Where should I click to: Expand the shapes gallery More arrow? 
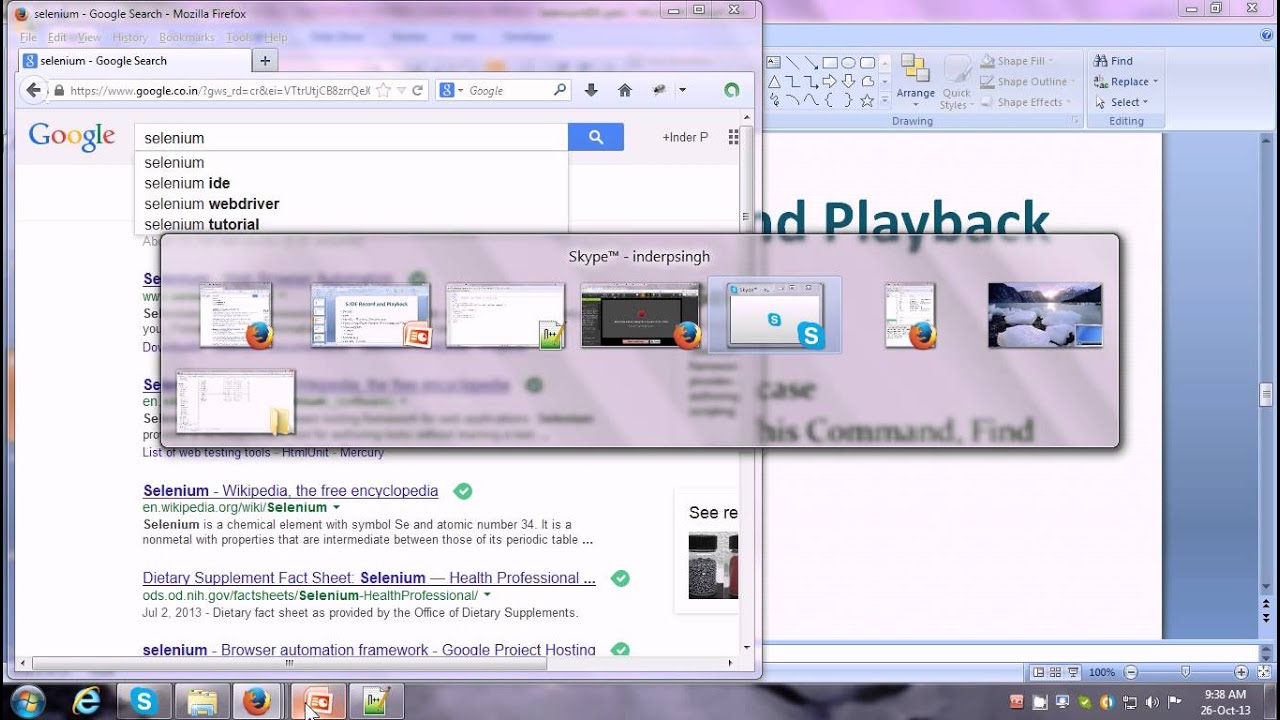click(884, 102)
